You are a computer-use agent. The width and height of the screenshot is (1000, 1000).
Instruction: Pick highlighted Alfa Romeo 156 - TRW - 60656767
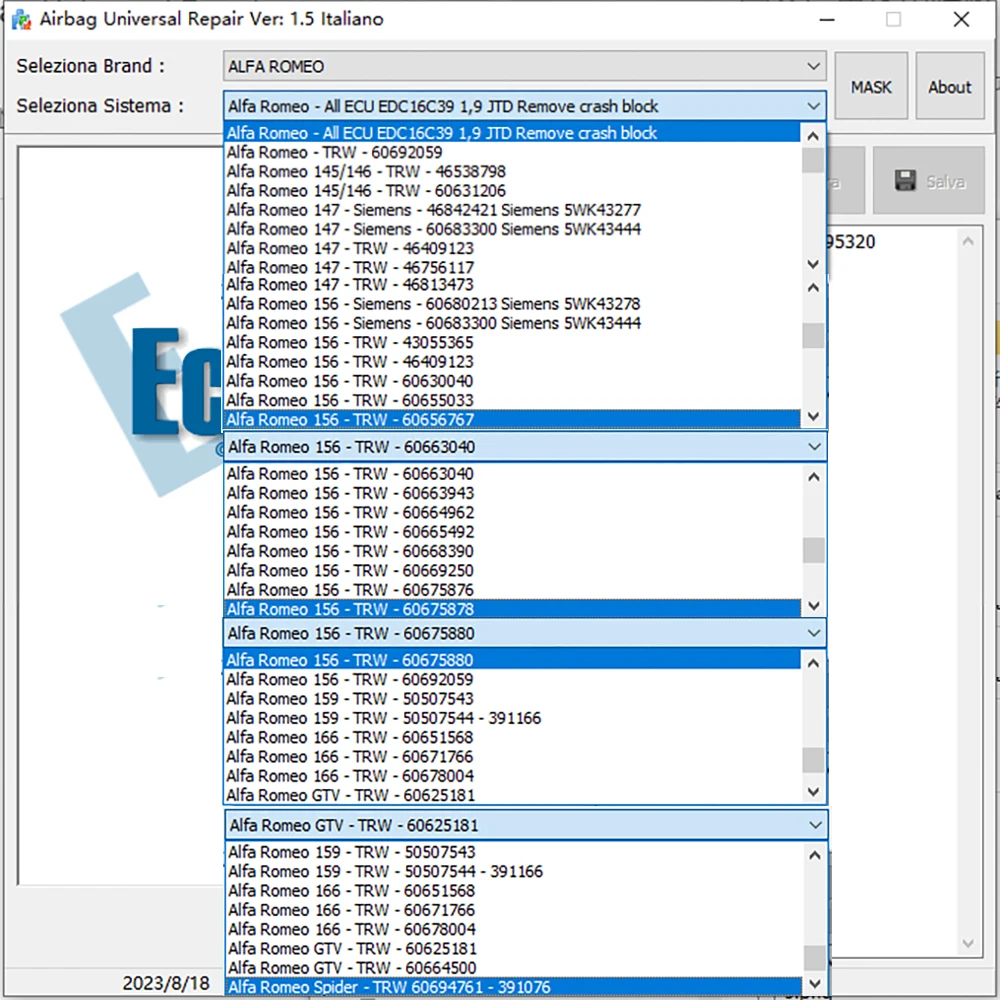(512, 419)
